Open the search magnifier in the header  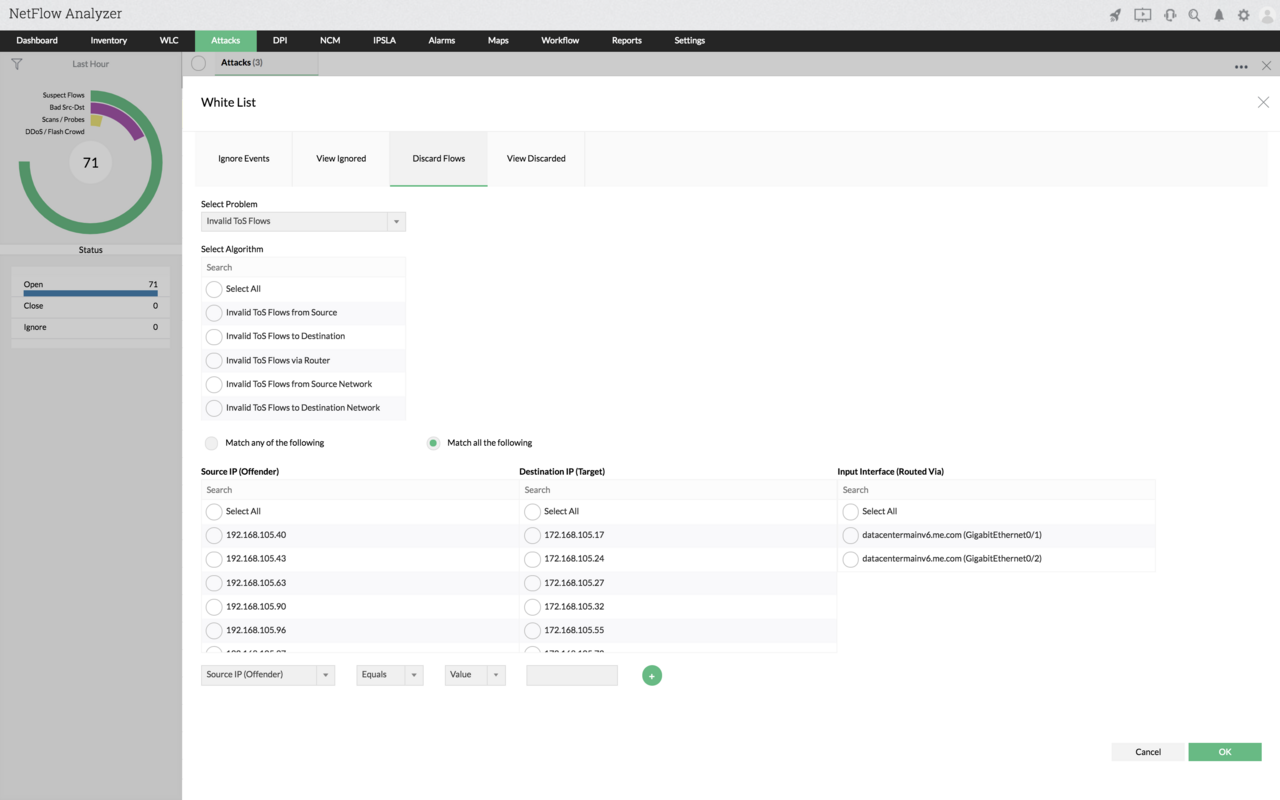pyautogui.click(x=1194, y=15)
